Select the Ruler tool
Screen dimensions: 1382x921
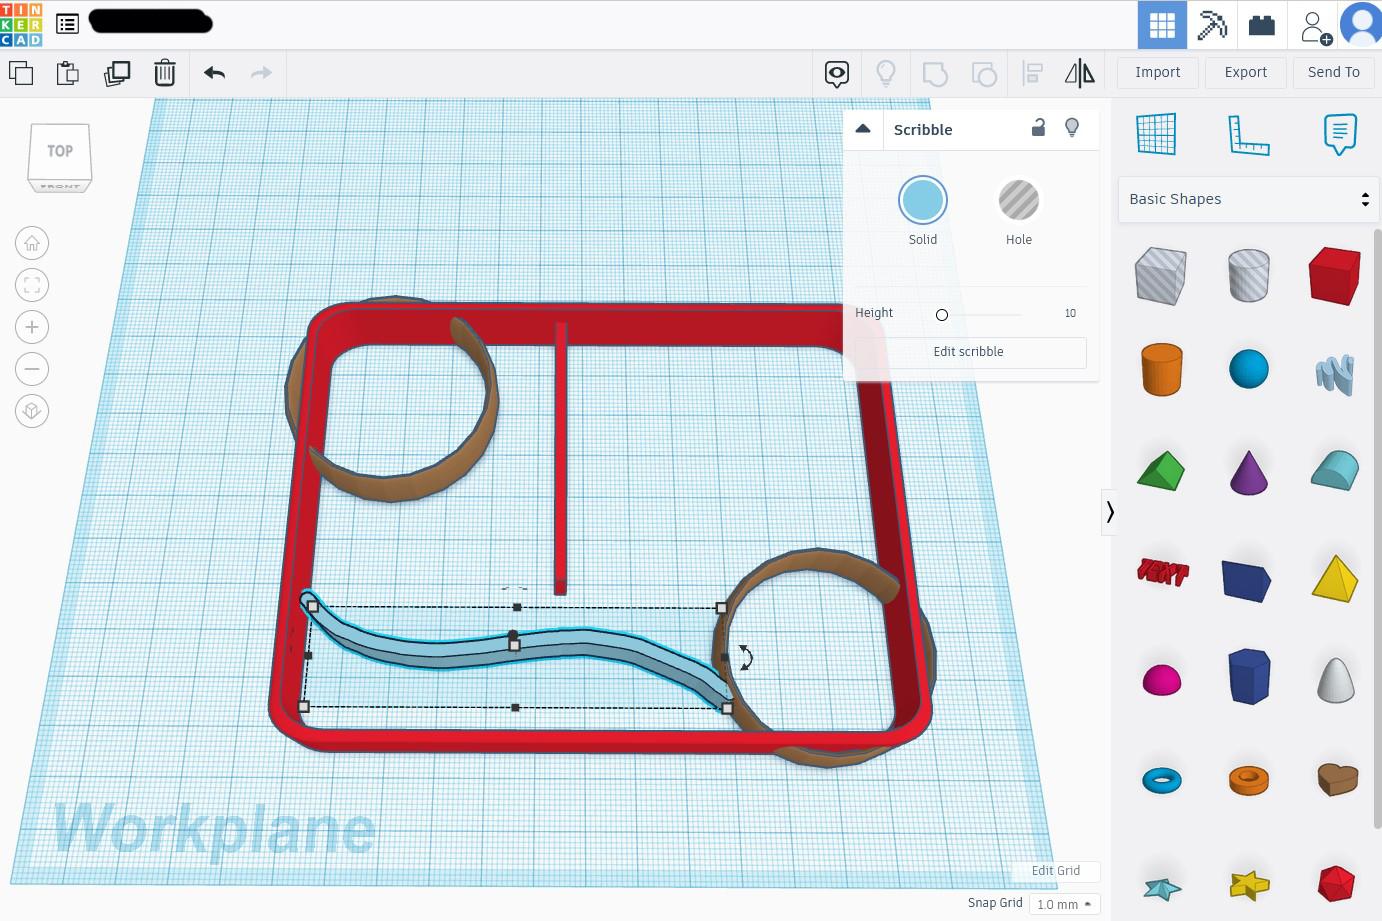click(x=1248, y=135)
